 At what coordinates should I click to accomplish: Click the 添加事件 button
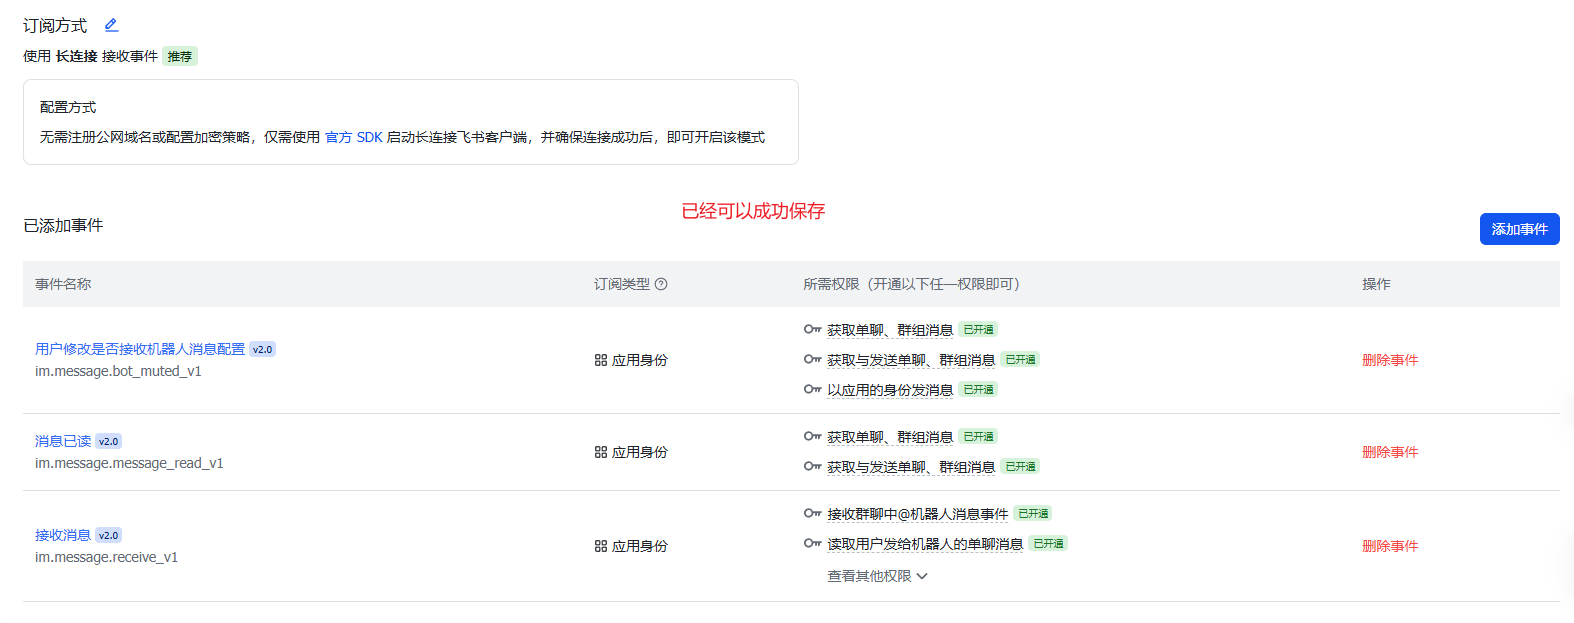tap(1519, 229)
